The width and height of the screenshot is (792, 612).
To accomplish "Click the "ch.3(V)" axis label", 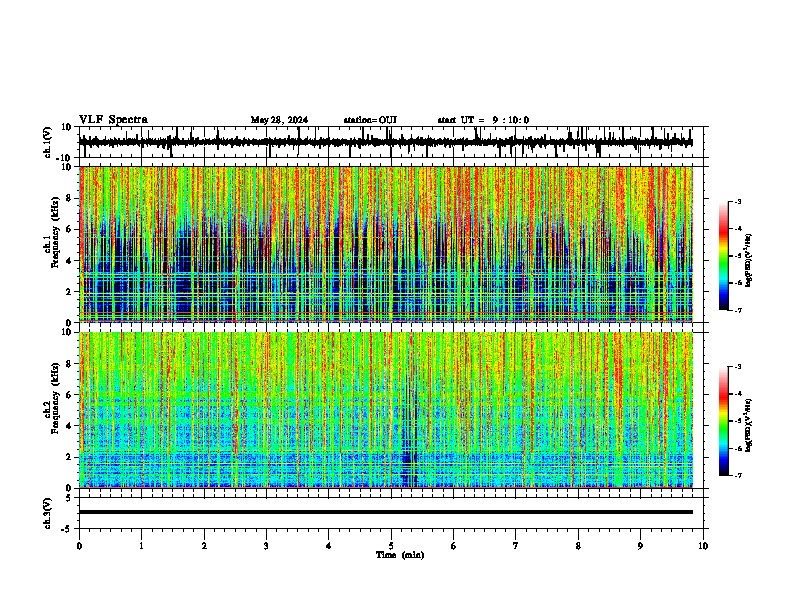I will point(48,513).
